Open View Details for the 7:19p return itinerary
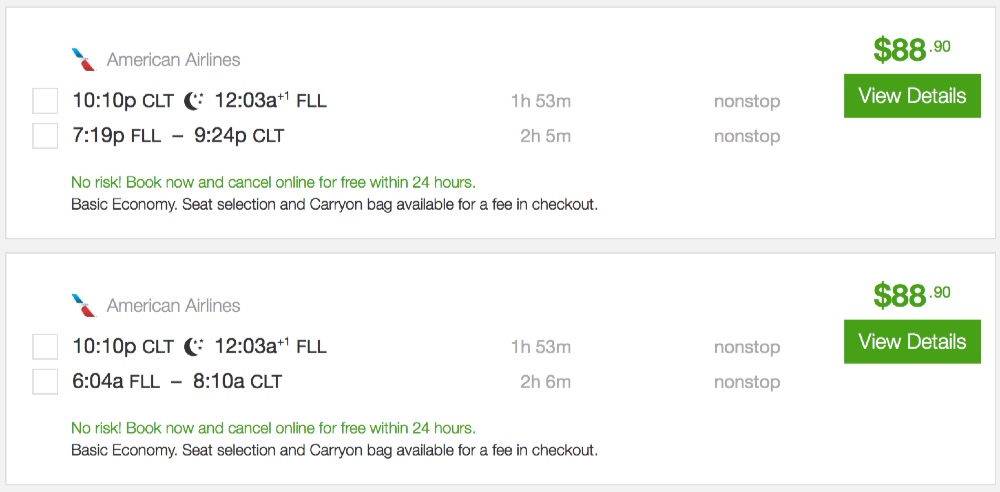This screenshot has width=1000, height=492. click(x=911, y=96)
